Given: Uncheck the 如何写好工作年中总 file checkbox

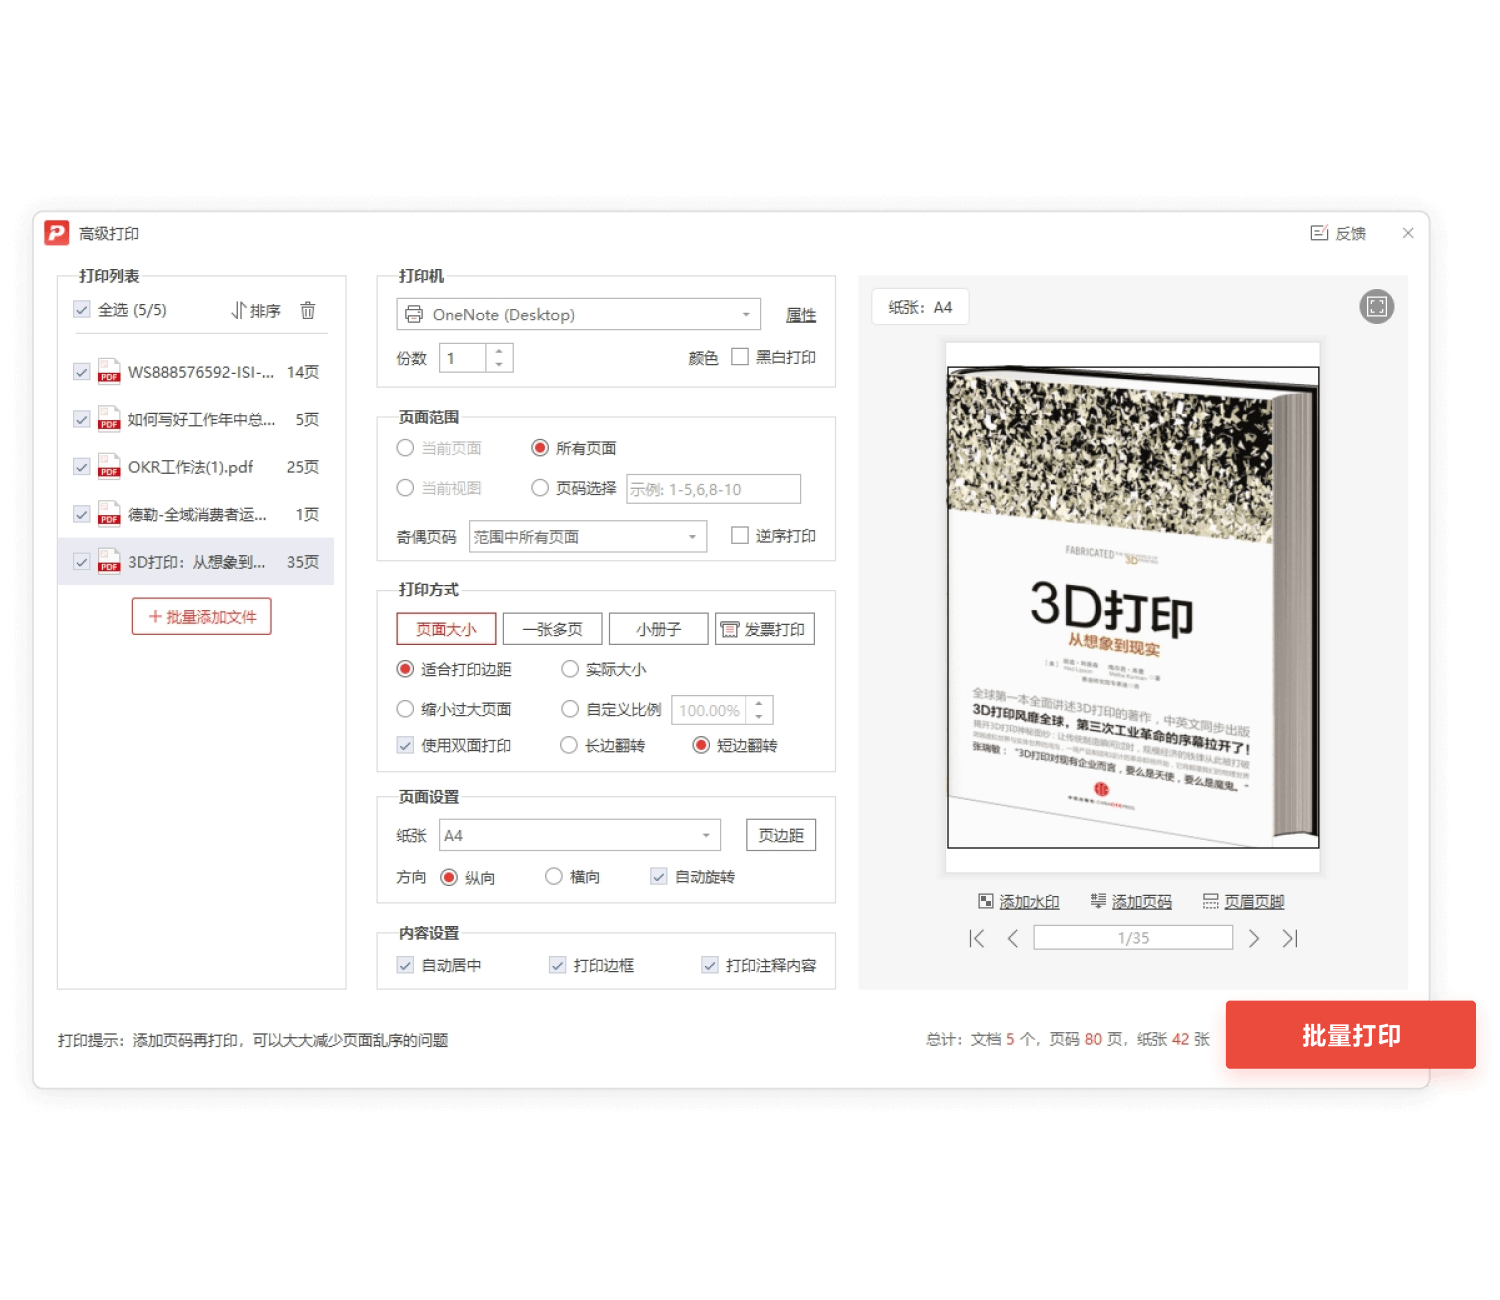Looking at the screenshot, I should [82, 419].
